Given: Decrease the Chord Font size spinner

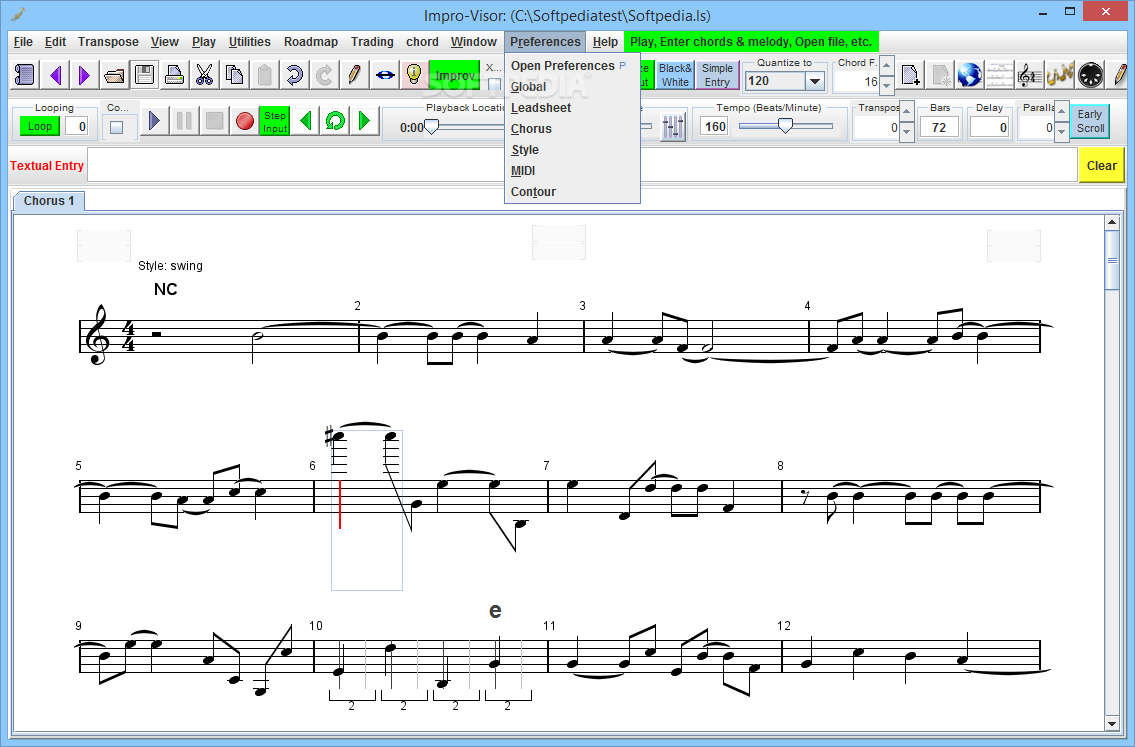Looking at the screenshot, I should pyautogui.click(x=887, y=85).
